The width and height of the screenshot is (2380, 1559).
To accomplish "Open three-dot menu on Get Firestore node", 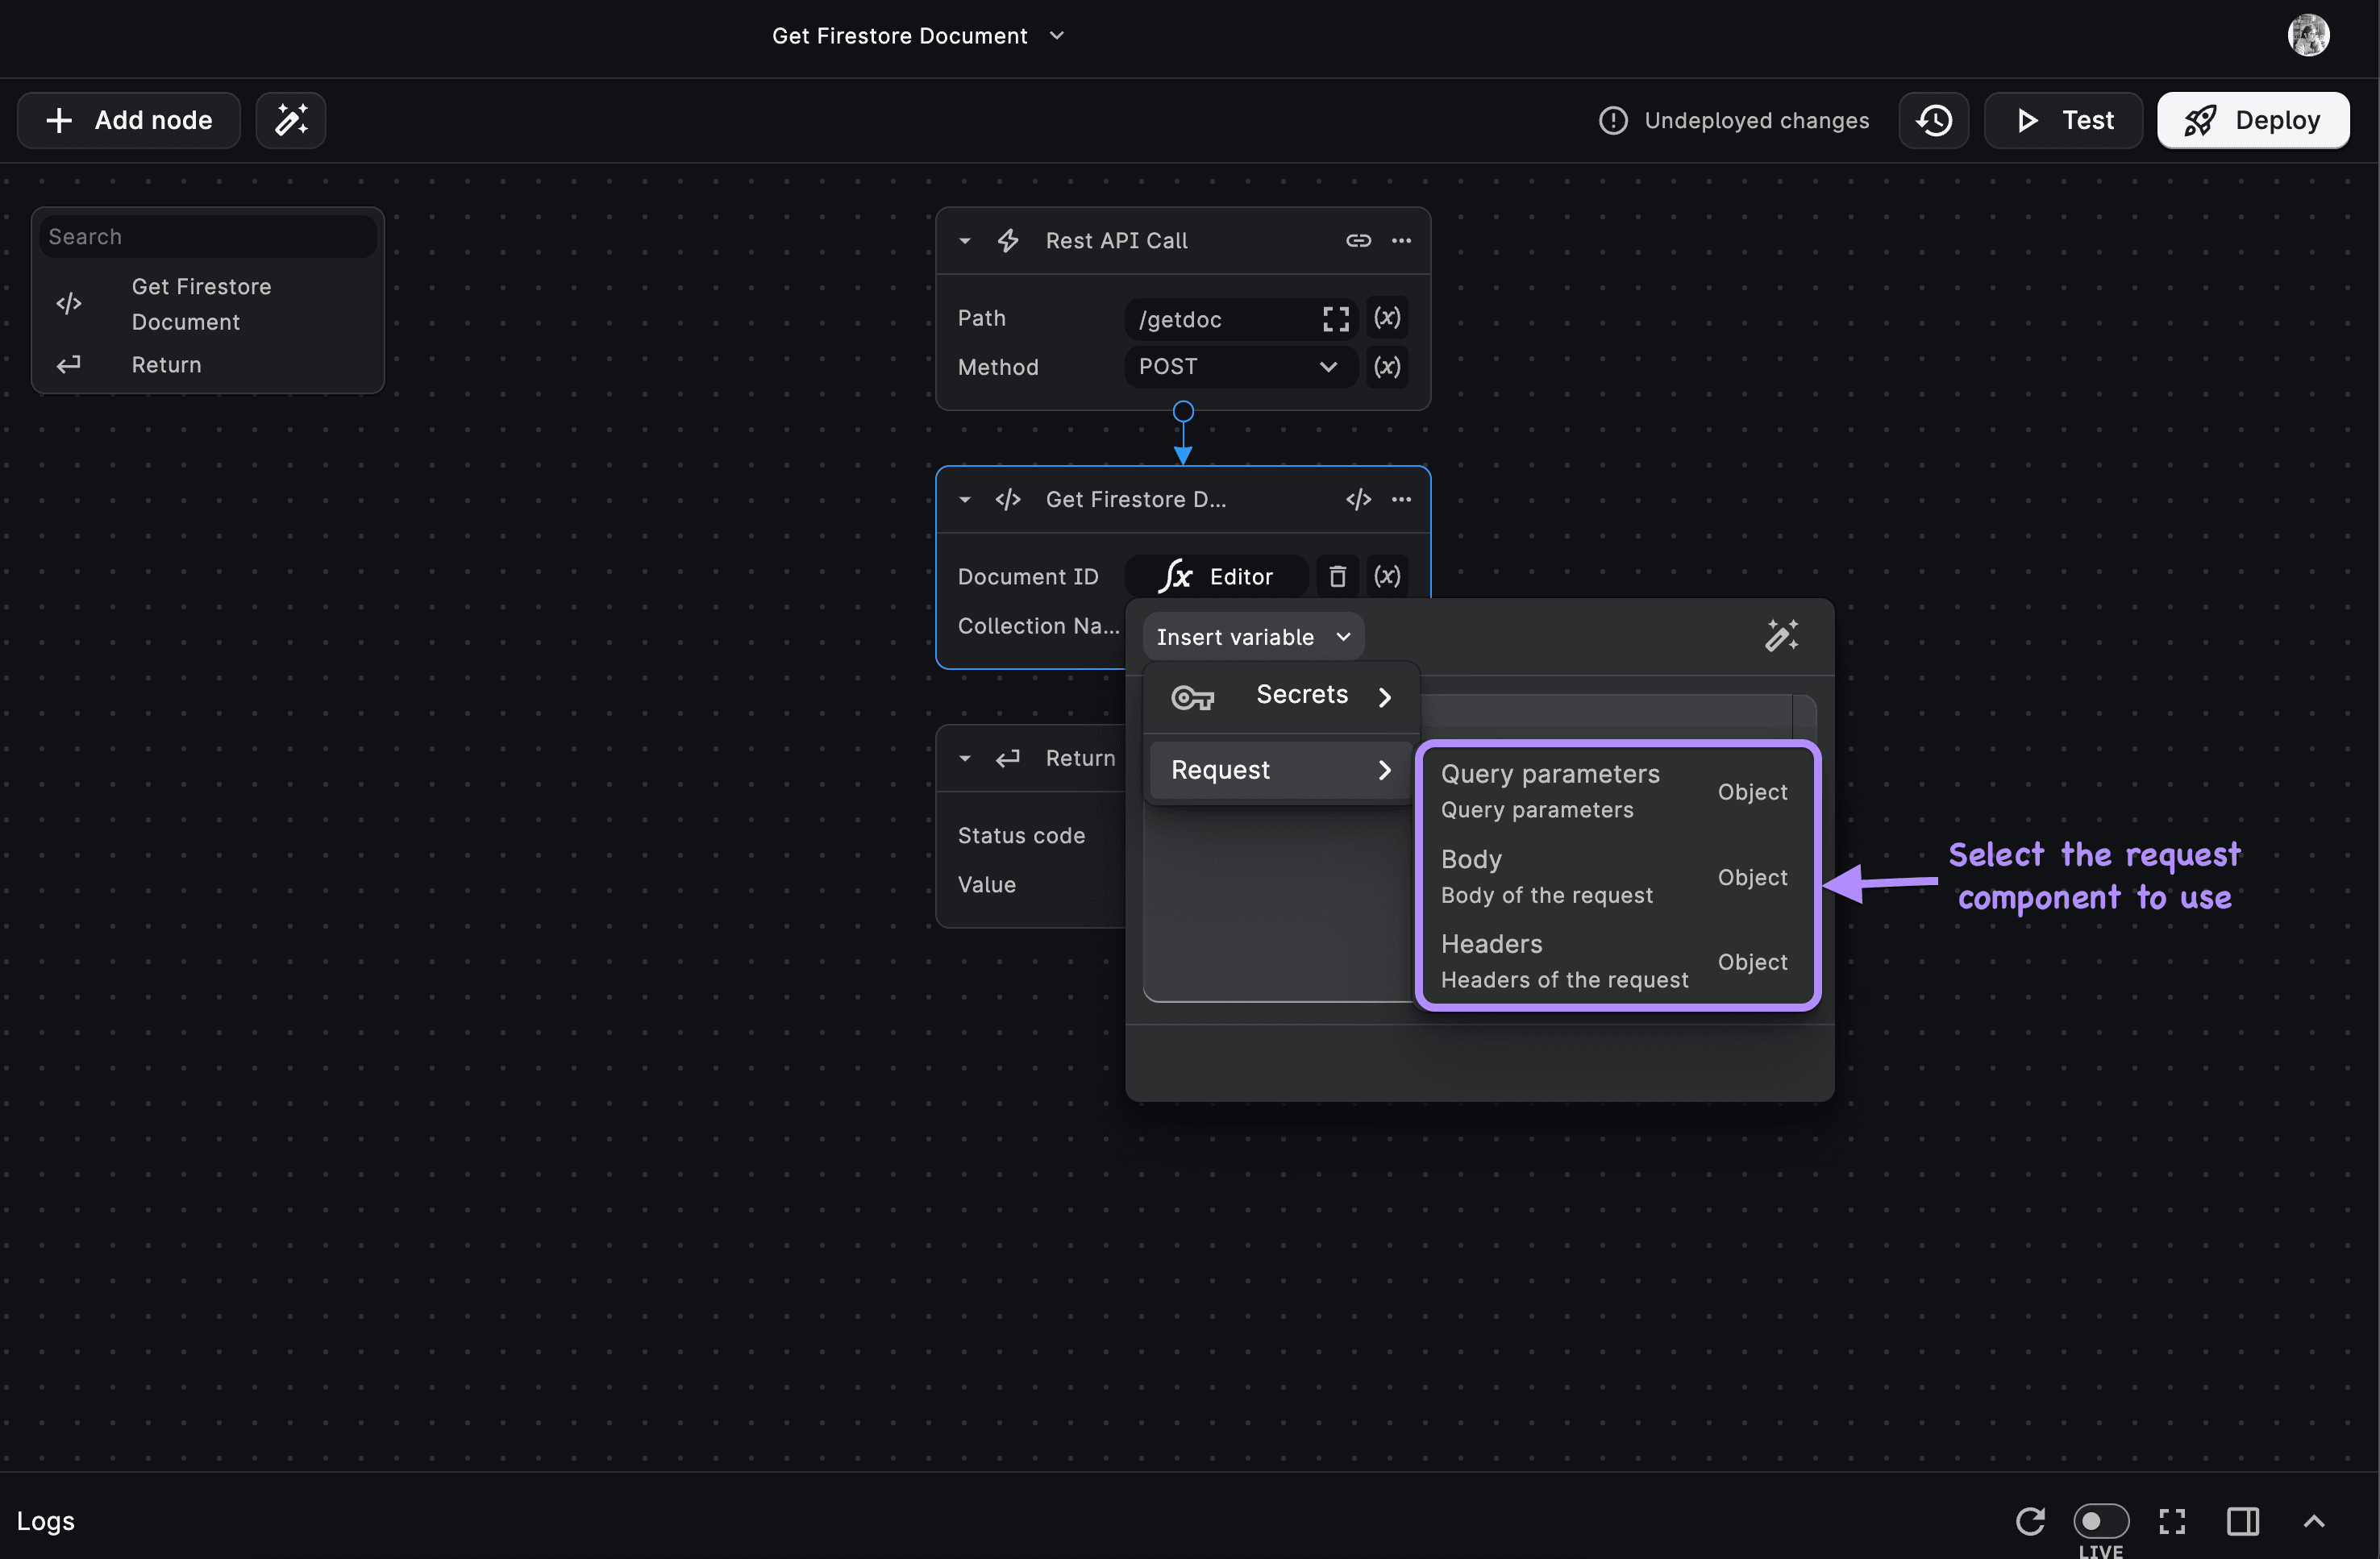I will click(1401, 499).
